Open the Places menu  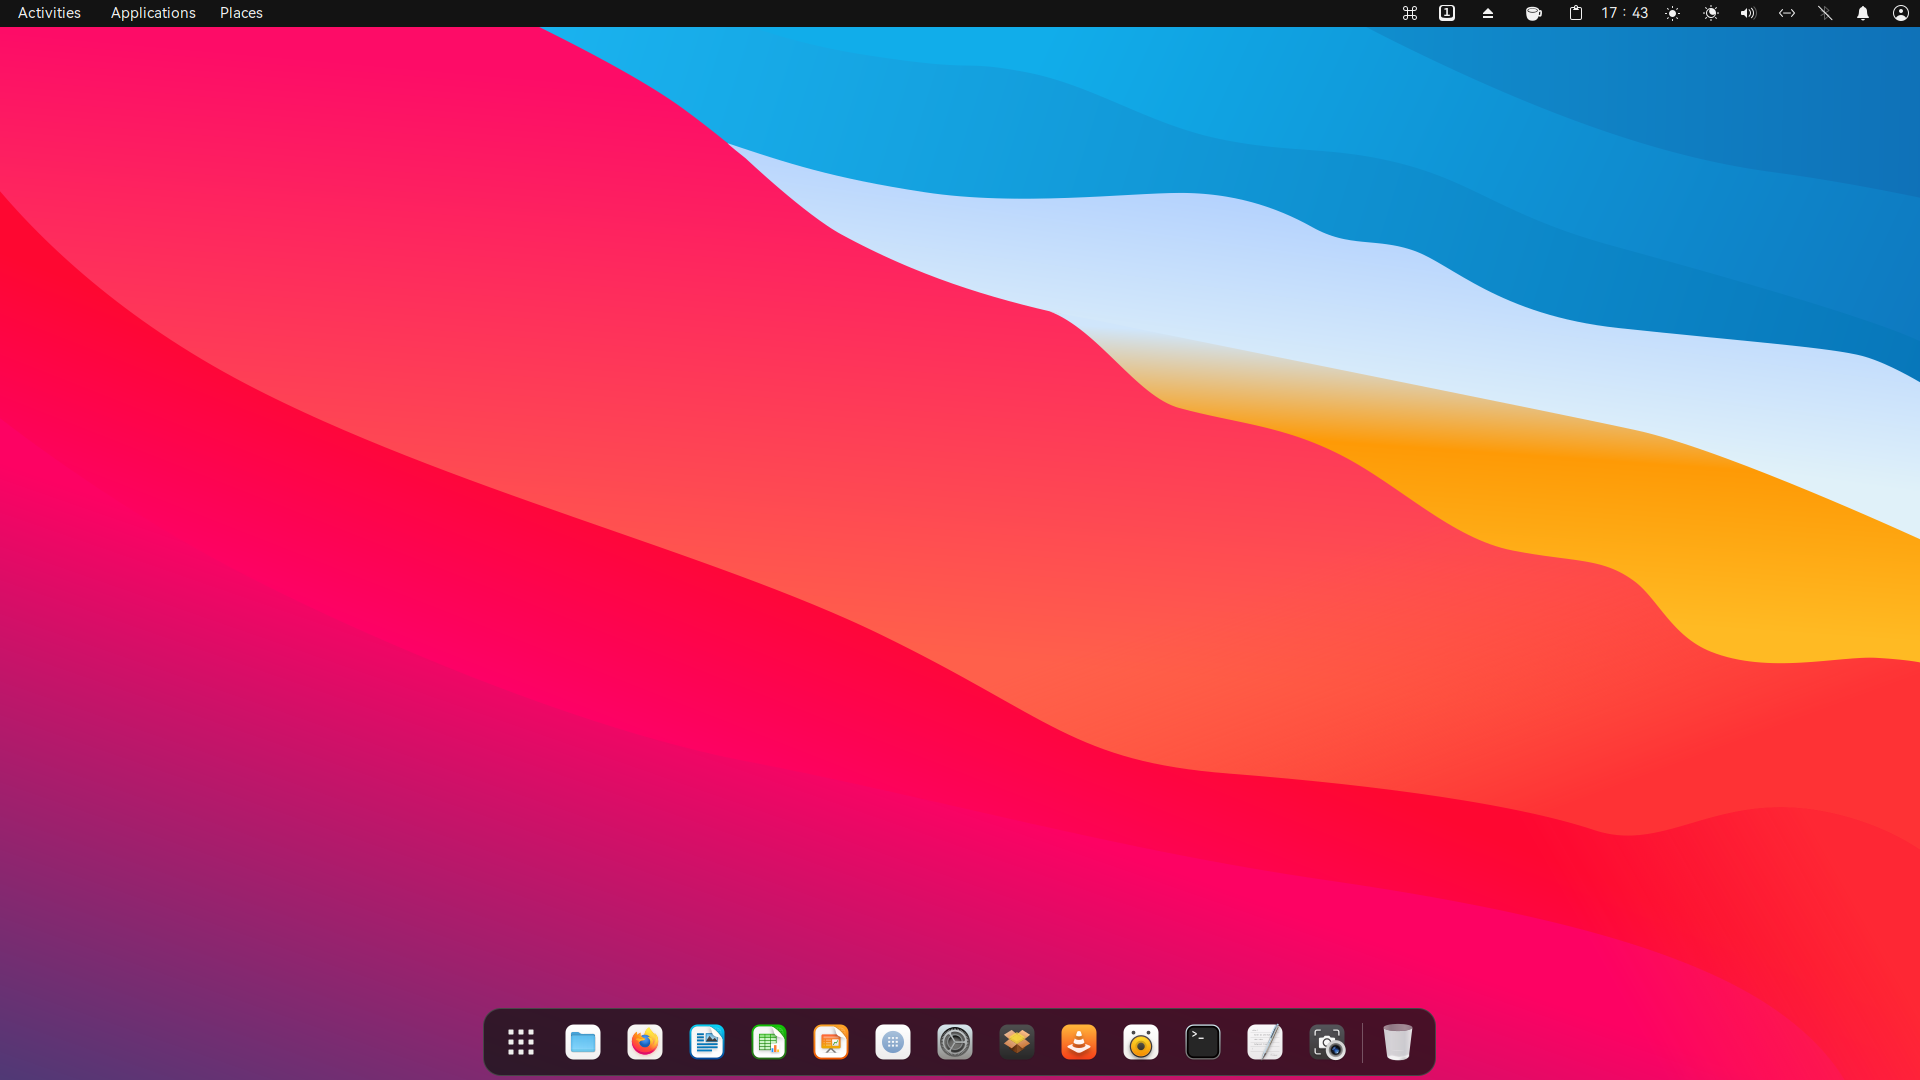pos(241,13)
